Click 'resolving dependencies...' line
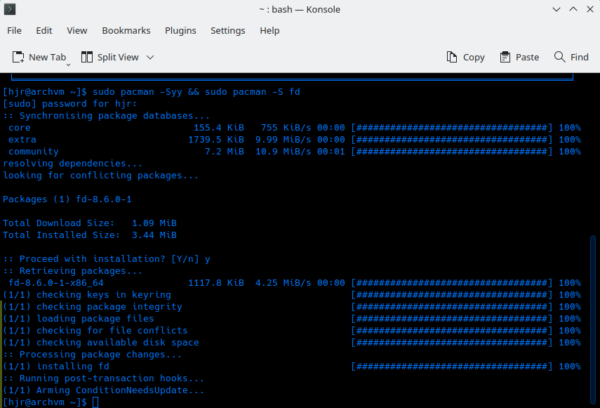Screen dimensions: 600x408 tap(72, 164)
